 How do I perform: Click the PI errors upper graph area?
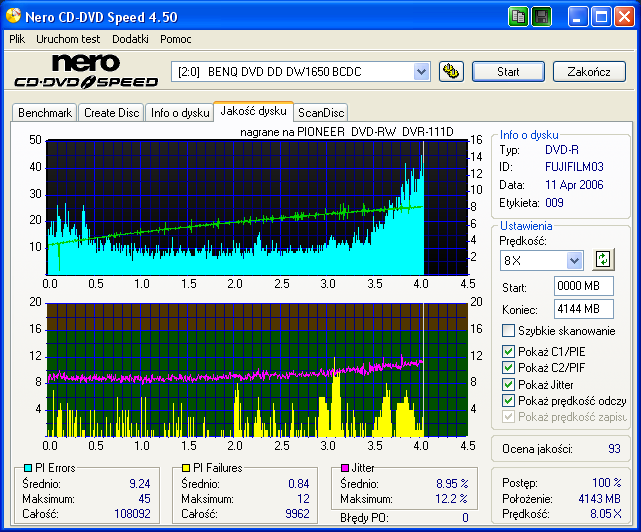(x=257, y=207)
